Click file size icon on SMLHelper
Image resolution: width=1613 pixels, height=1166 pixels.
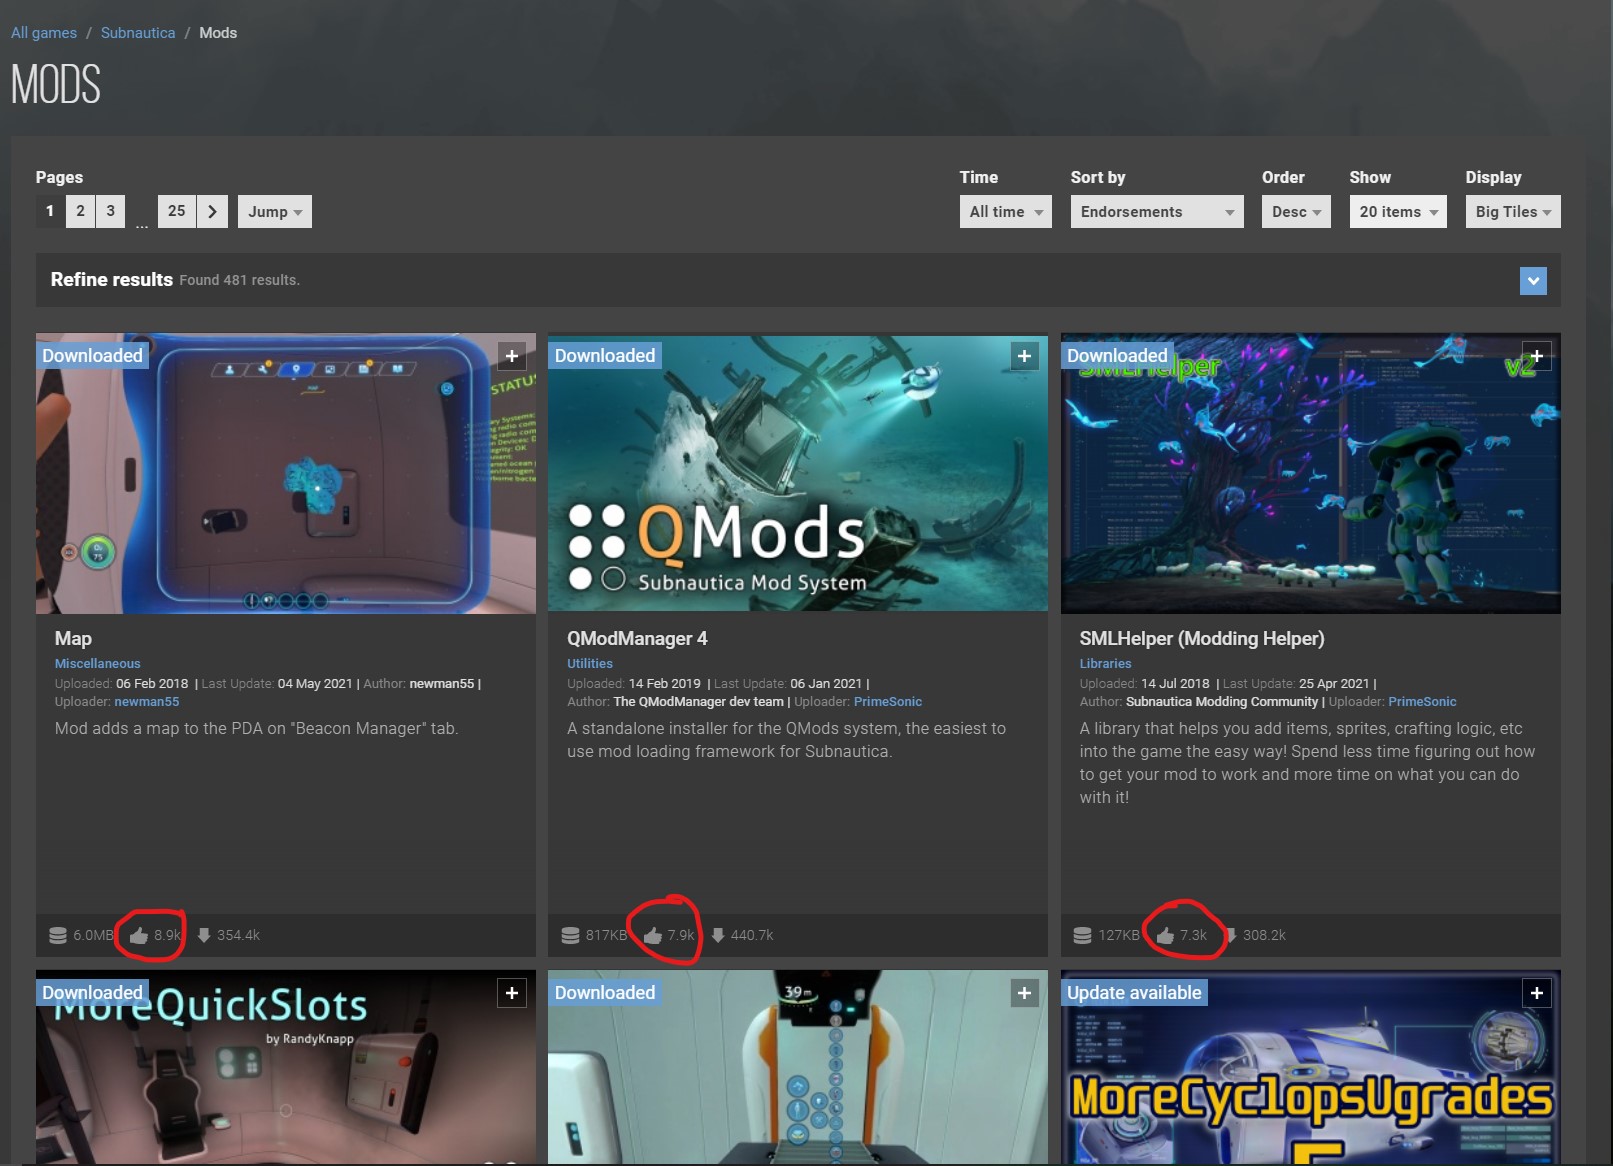[x=1082, y=935]
